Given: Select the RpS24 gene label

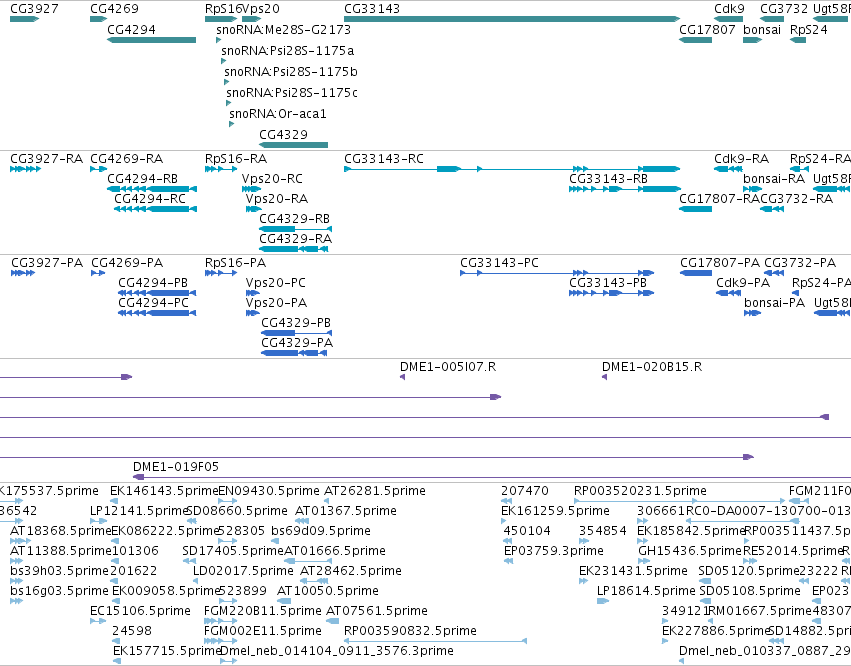Looking at the screenshot, I should tap(809, 30).
